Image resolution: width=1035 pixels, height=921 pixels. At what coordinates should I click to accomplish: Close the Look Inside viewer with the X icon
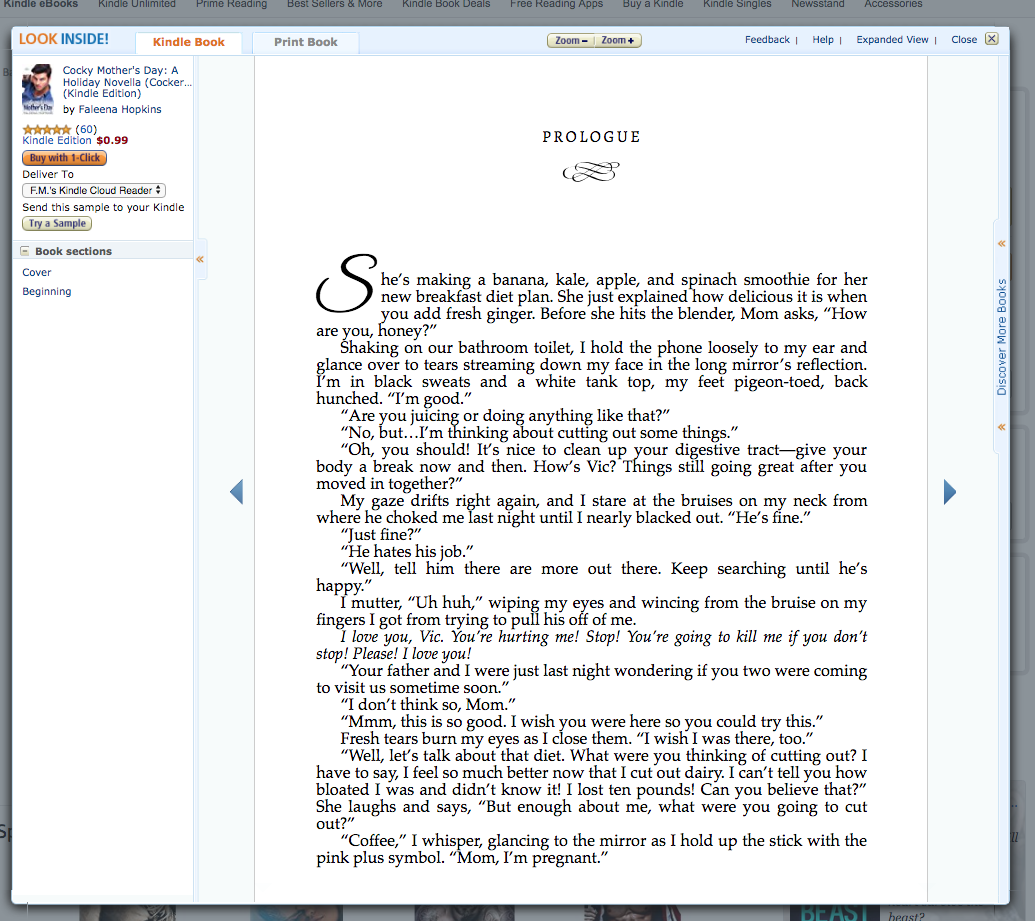(991, 39)
